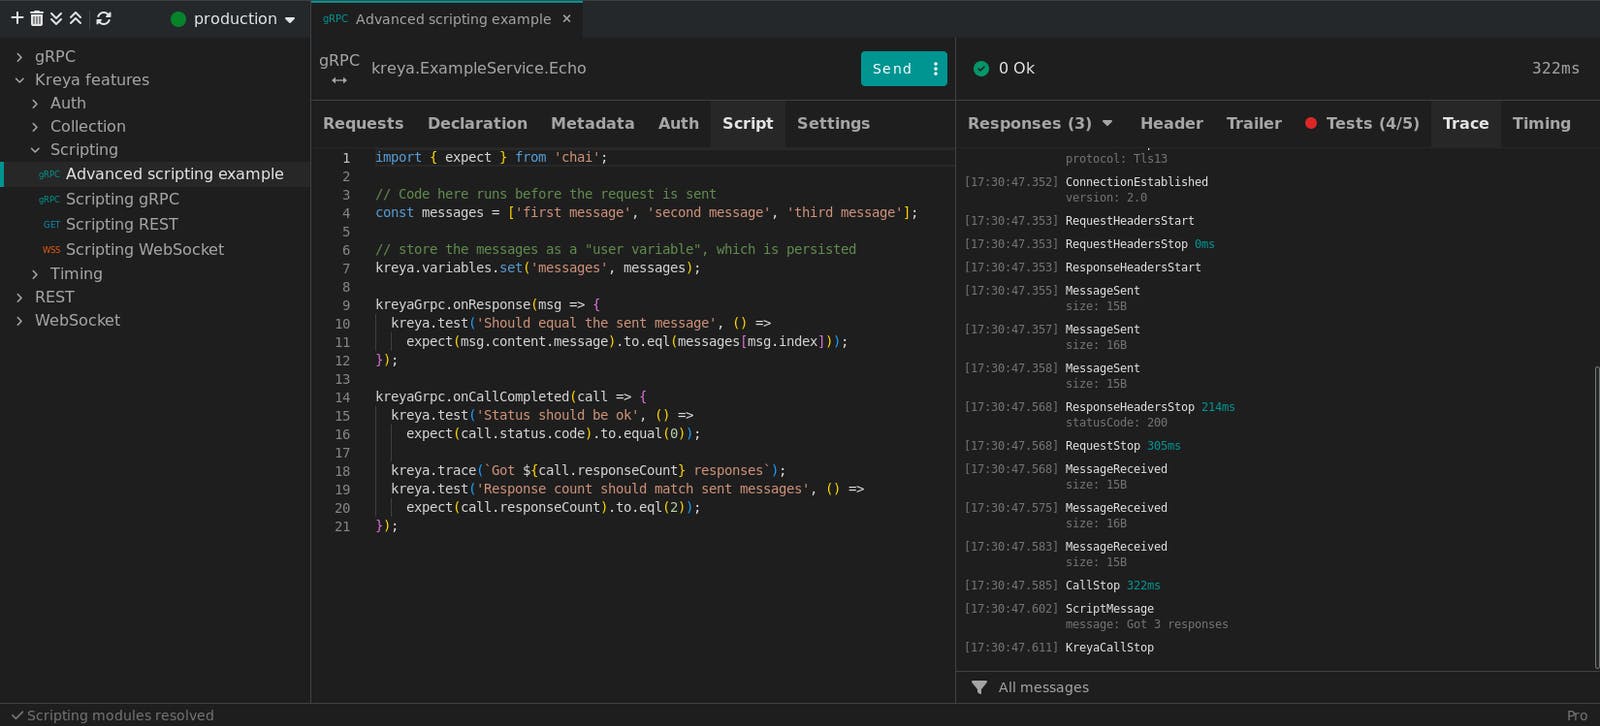Collapse the Kreya features folder chevron
Image resolution: width=1600 pixels, height=726 pixels.
tap(19, 80)
